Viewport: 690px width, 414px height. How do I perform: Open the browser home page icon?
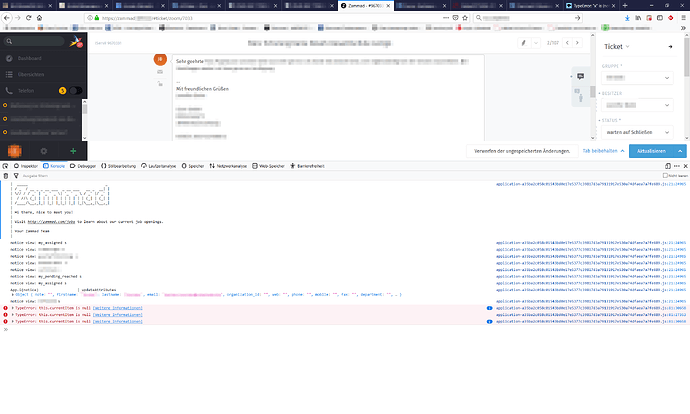(39, 18)
